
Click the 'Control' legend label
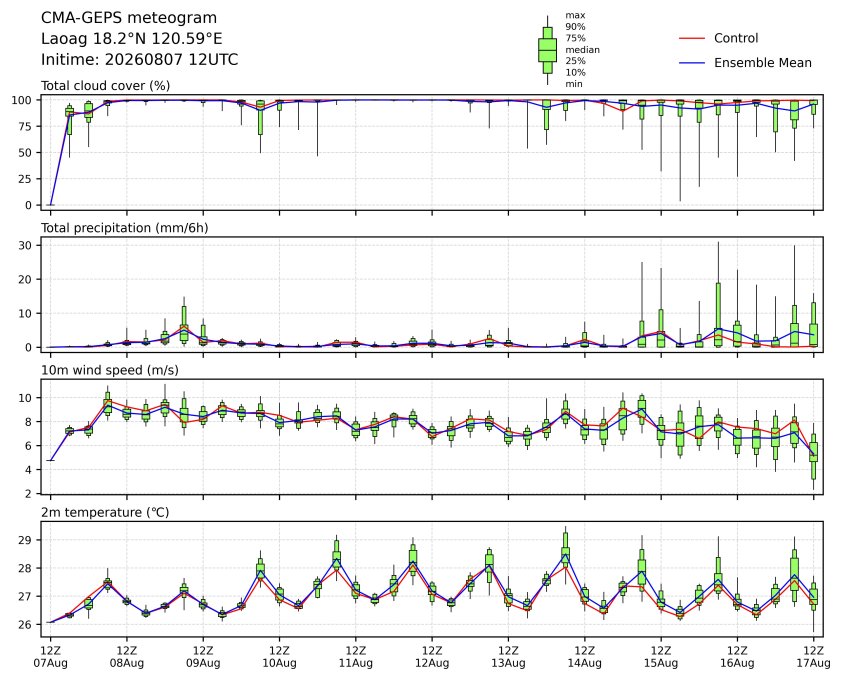click(x=736, y=38)
